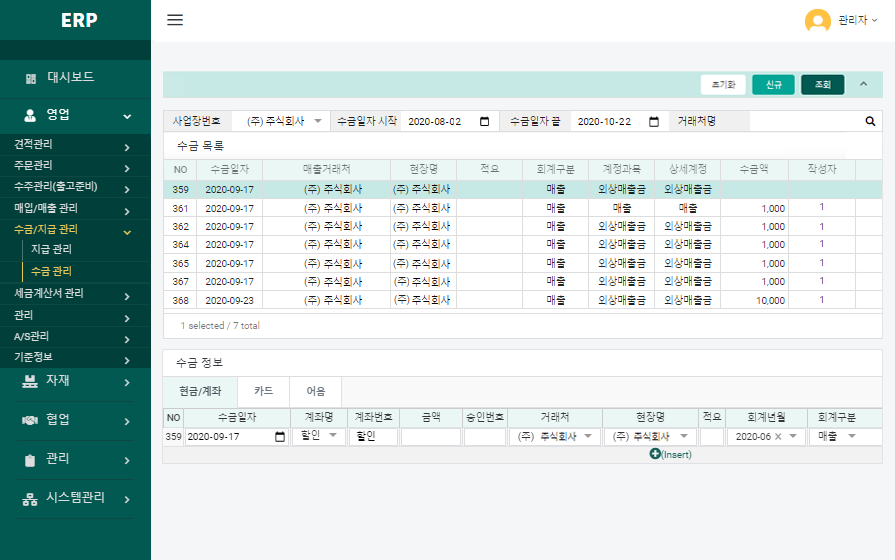Click the 신규 new button
The width and height of the screenshot is (895, 560).
[773, 84]
